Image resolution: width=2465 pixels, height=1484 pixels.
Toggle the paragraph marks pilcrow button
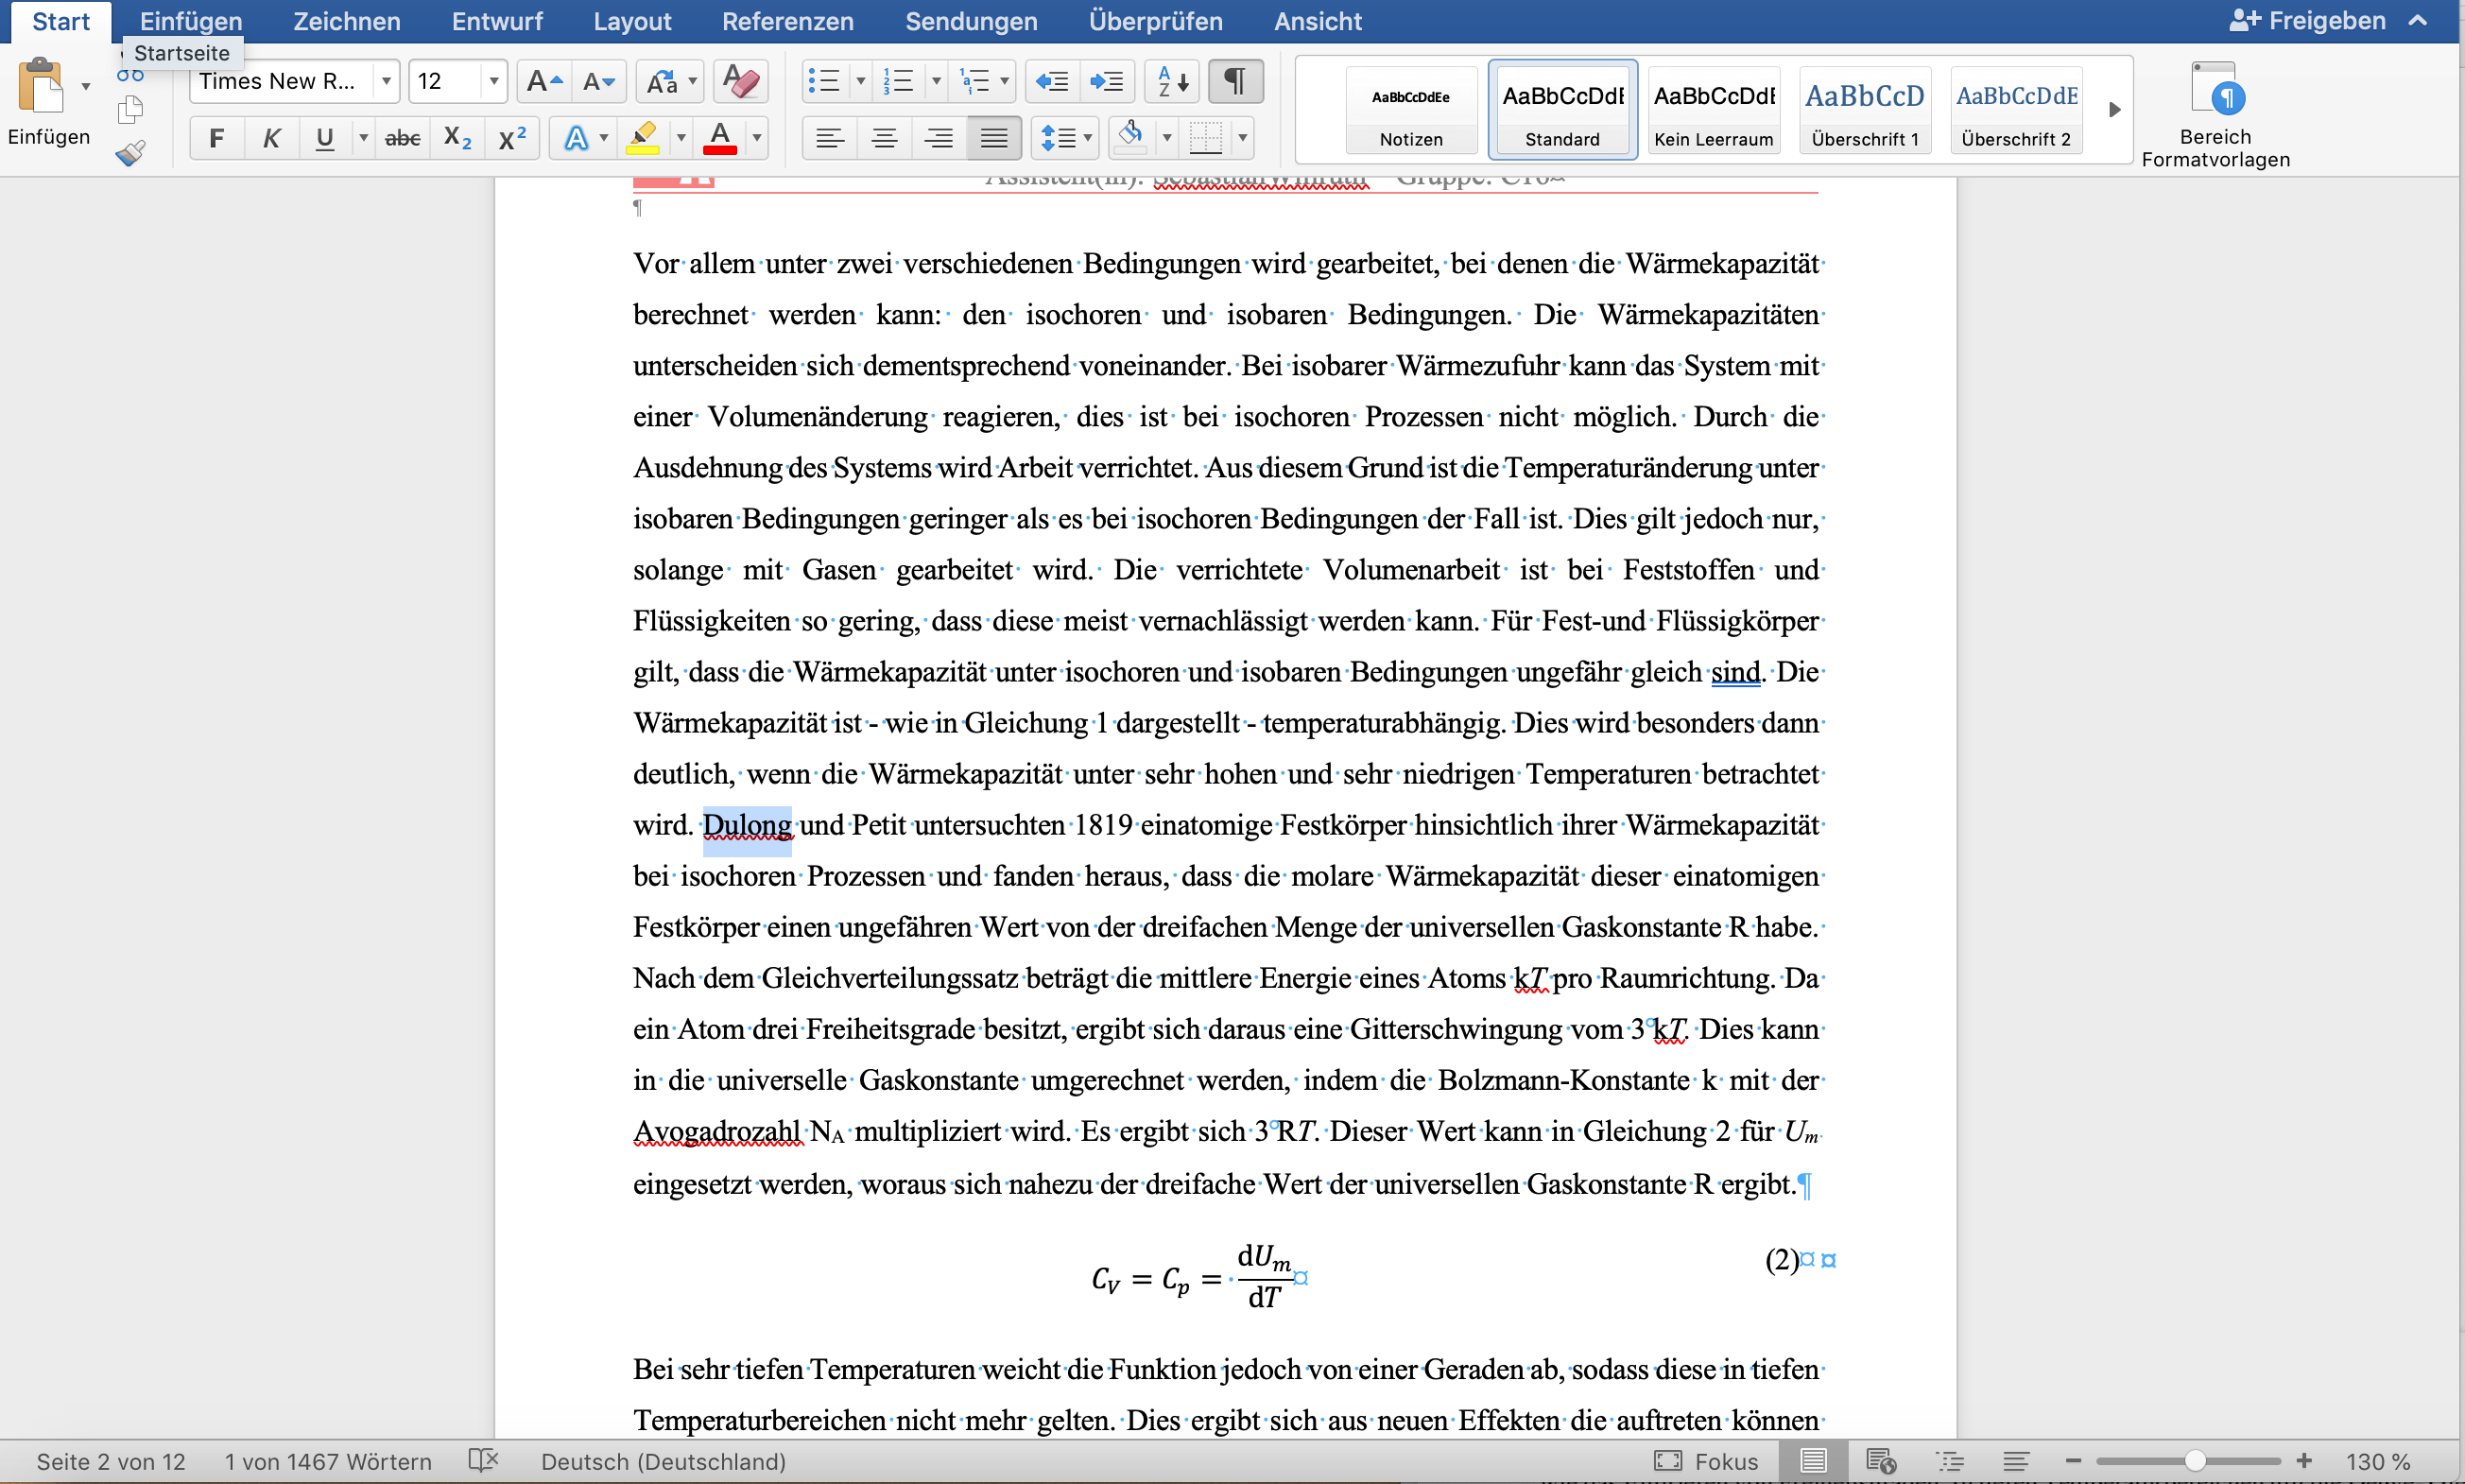(x=1235, y=81)
